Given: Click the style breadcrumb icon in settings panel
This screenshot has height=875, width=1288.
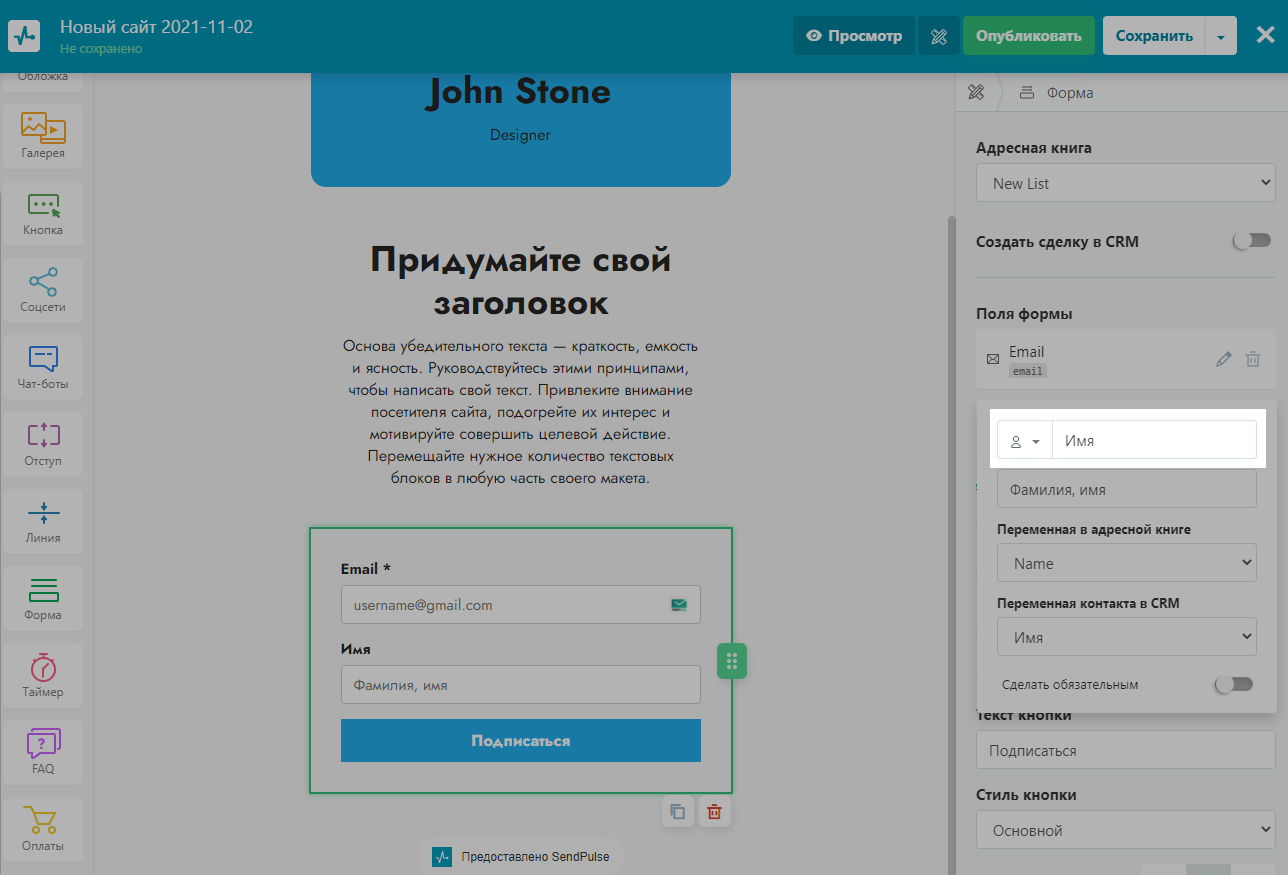Looking at the screenshot, I should 976,93.
